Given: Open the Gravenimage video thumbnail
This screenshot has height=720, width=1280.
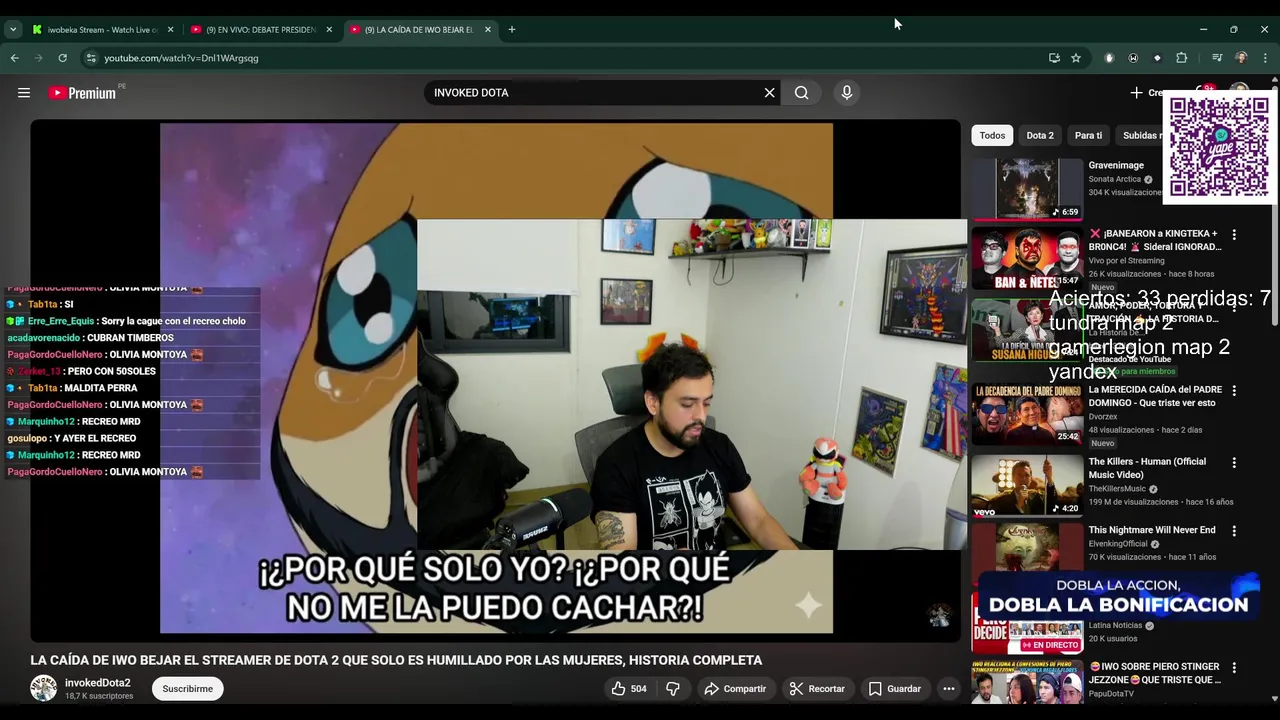Looking at the screenshot, I should [x=1027, y=189].
